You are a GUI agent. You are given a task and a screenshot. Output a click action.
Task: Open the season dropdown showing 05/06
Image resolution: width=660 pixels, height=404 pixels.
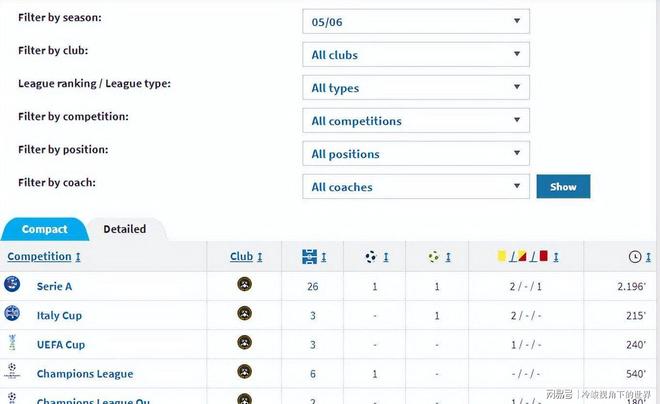click(416, 21)
